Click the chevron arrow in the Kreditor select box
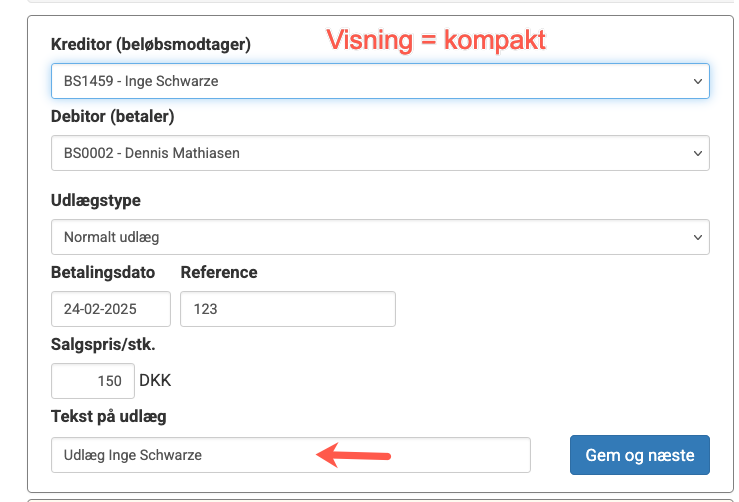Screen dimensions: 739x502 698,81
